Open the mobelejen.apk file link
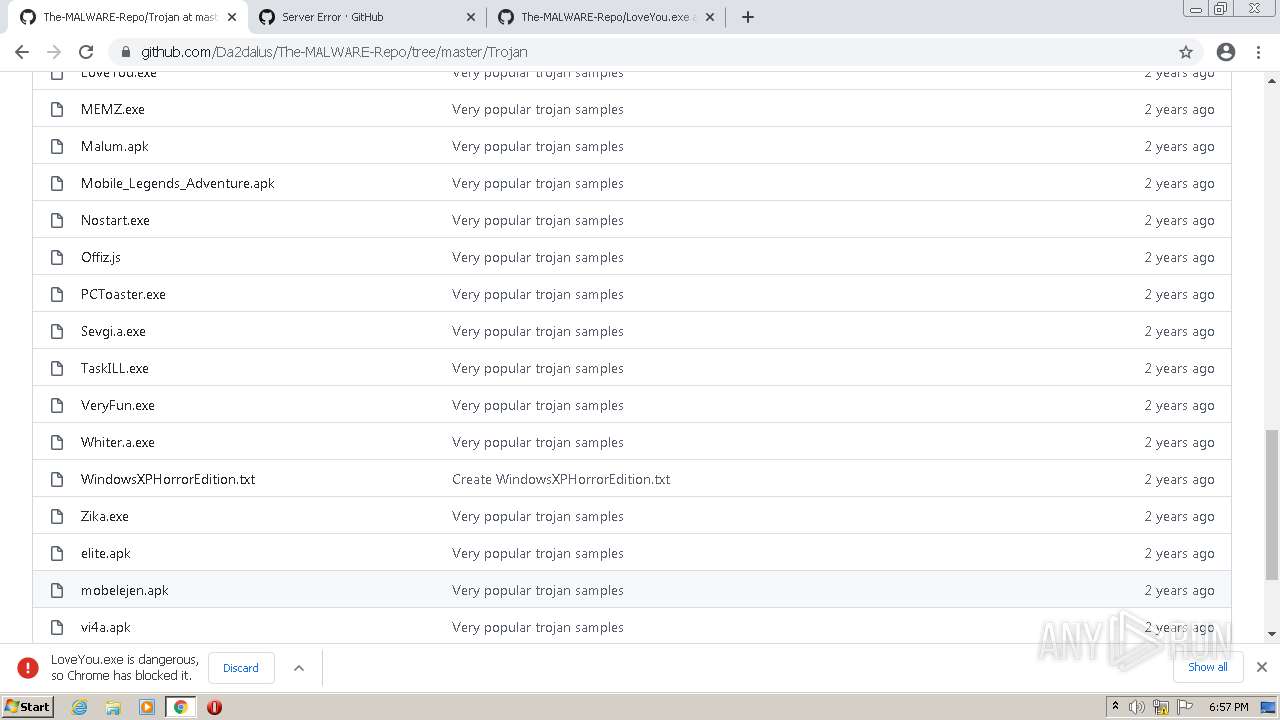Screen dimensions: 1280x720 (x=125, y=590)
